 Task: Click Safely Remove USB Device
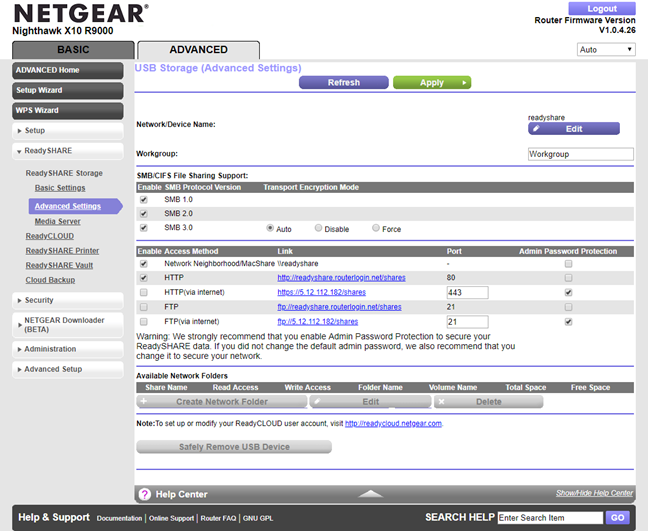tap(234, 447)
